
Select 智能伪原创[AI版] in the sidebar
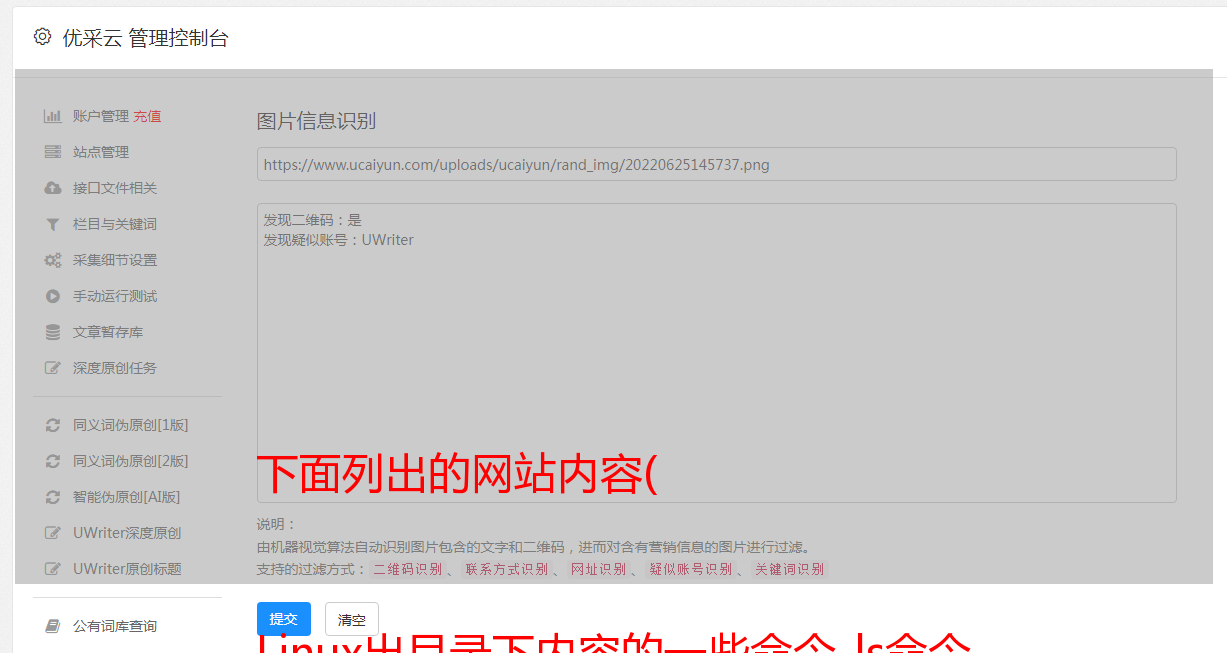[126, 497]
